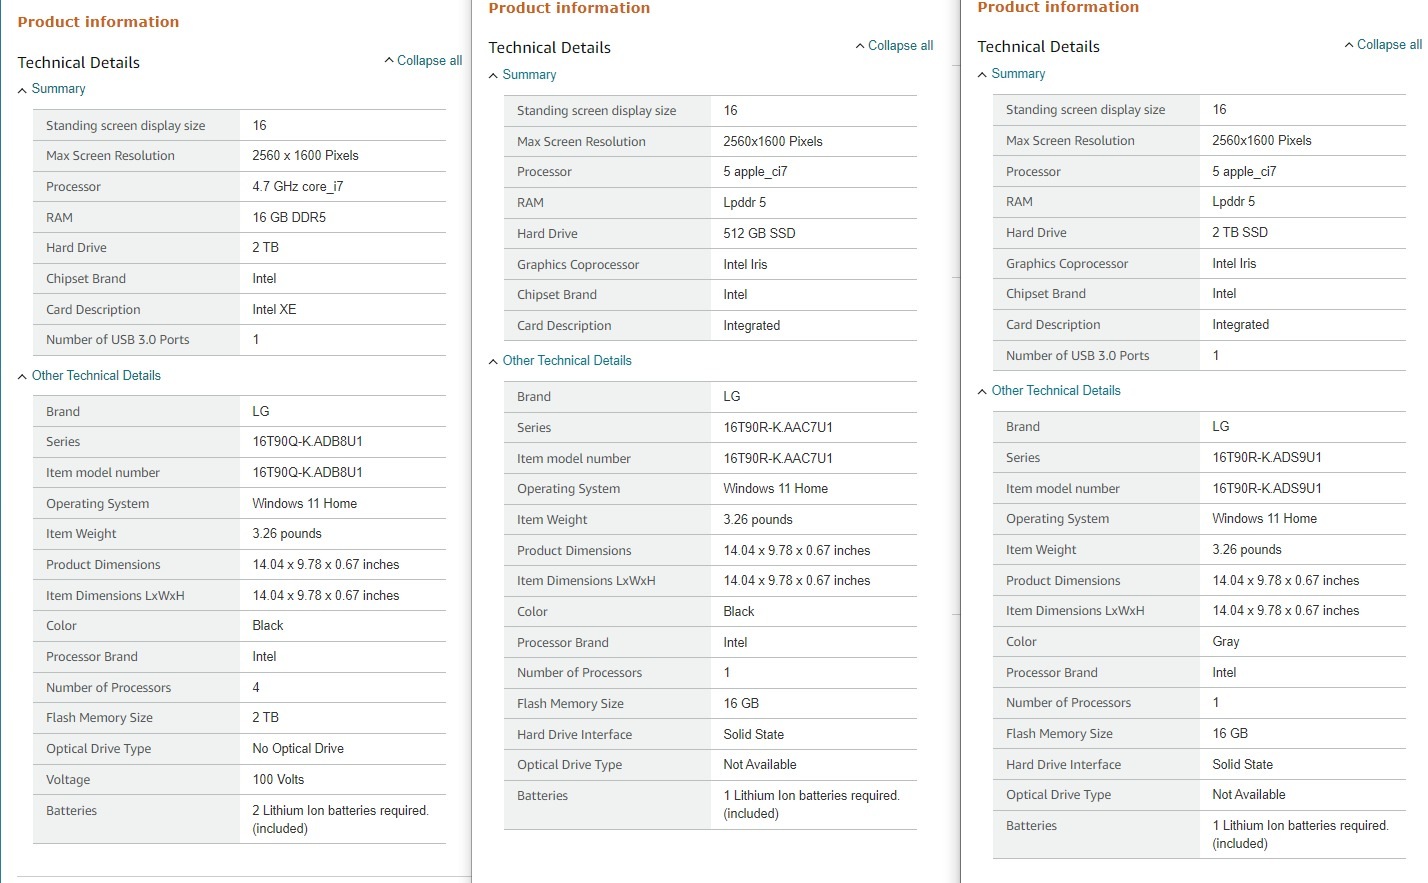
Task: Click Windows 11 Home value in right panel
Action: (x=1265, y=519)
